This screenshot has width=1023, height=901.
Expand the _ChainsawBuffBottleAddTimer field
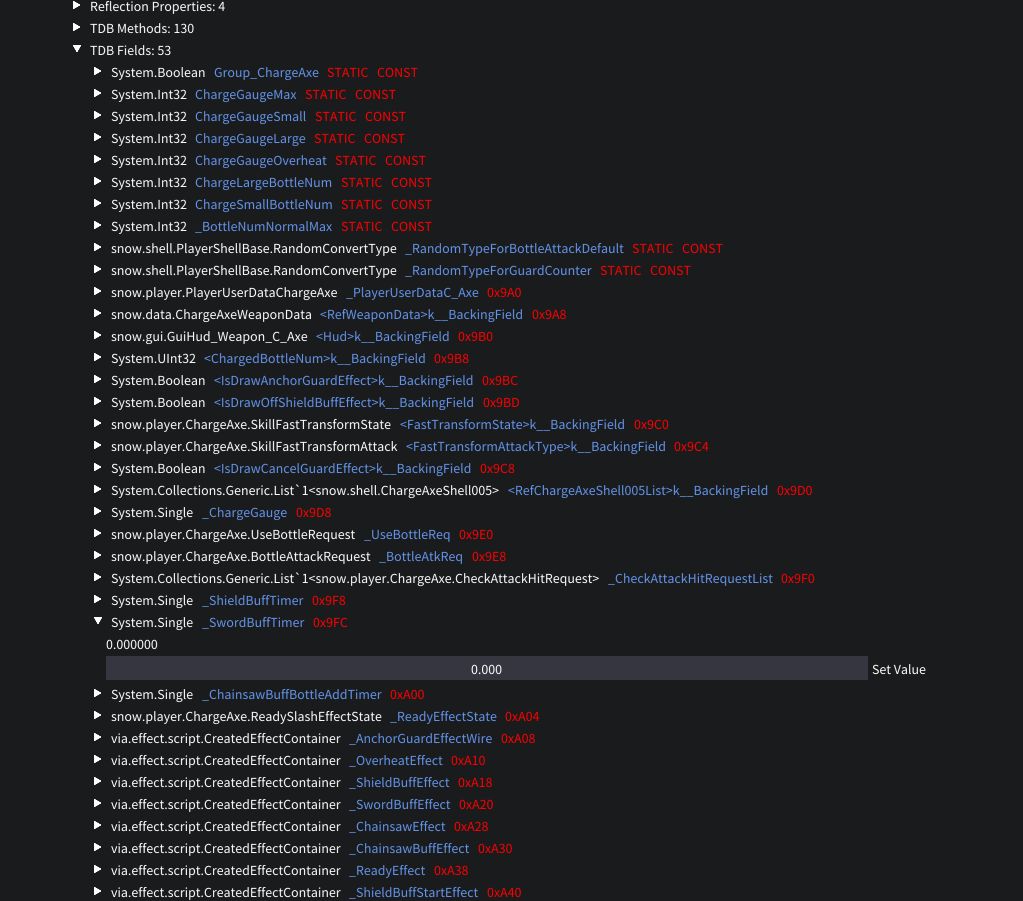[98, 694]
